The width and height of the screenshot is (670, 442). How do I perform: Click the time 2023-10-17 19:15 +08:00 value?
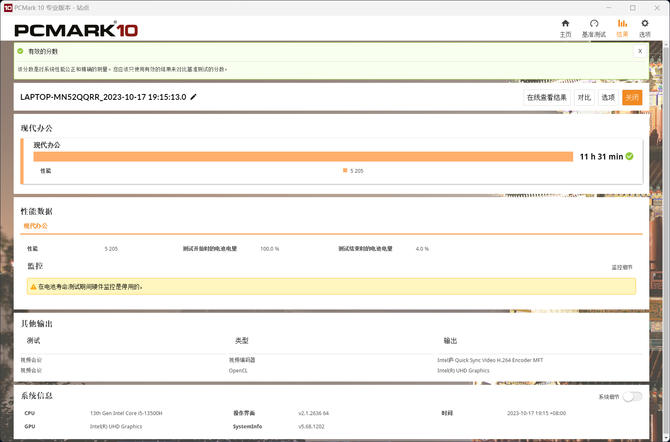[x=536, y=413]
